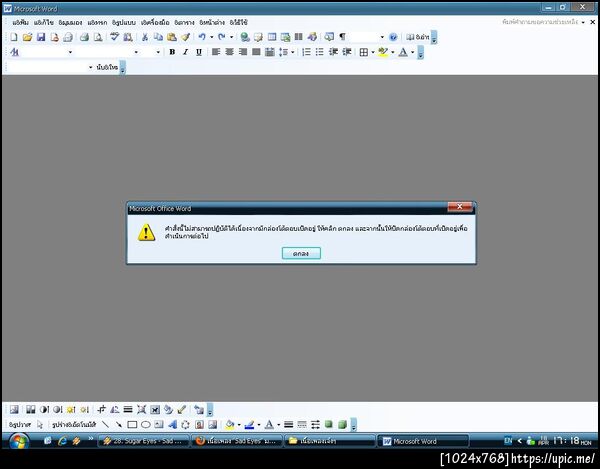Apply blue Line Color on Drawing toolbar
Image resolution: width=600 pixels, height=469 pixels.
(x=249, y=425)
